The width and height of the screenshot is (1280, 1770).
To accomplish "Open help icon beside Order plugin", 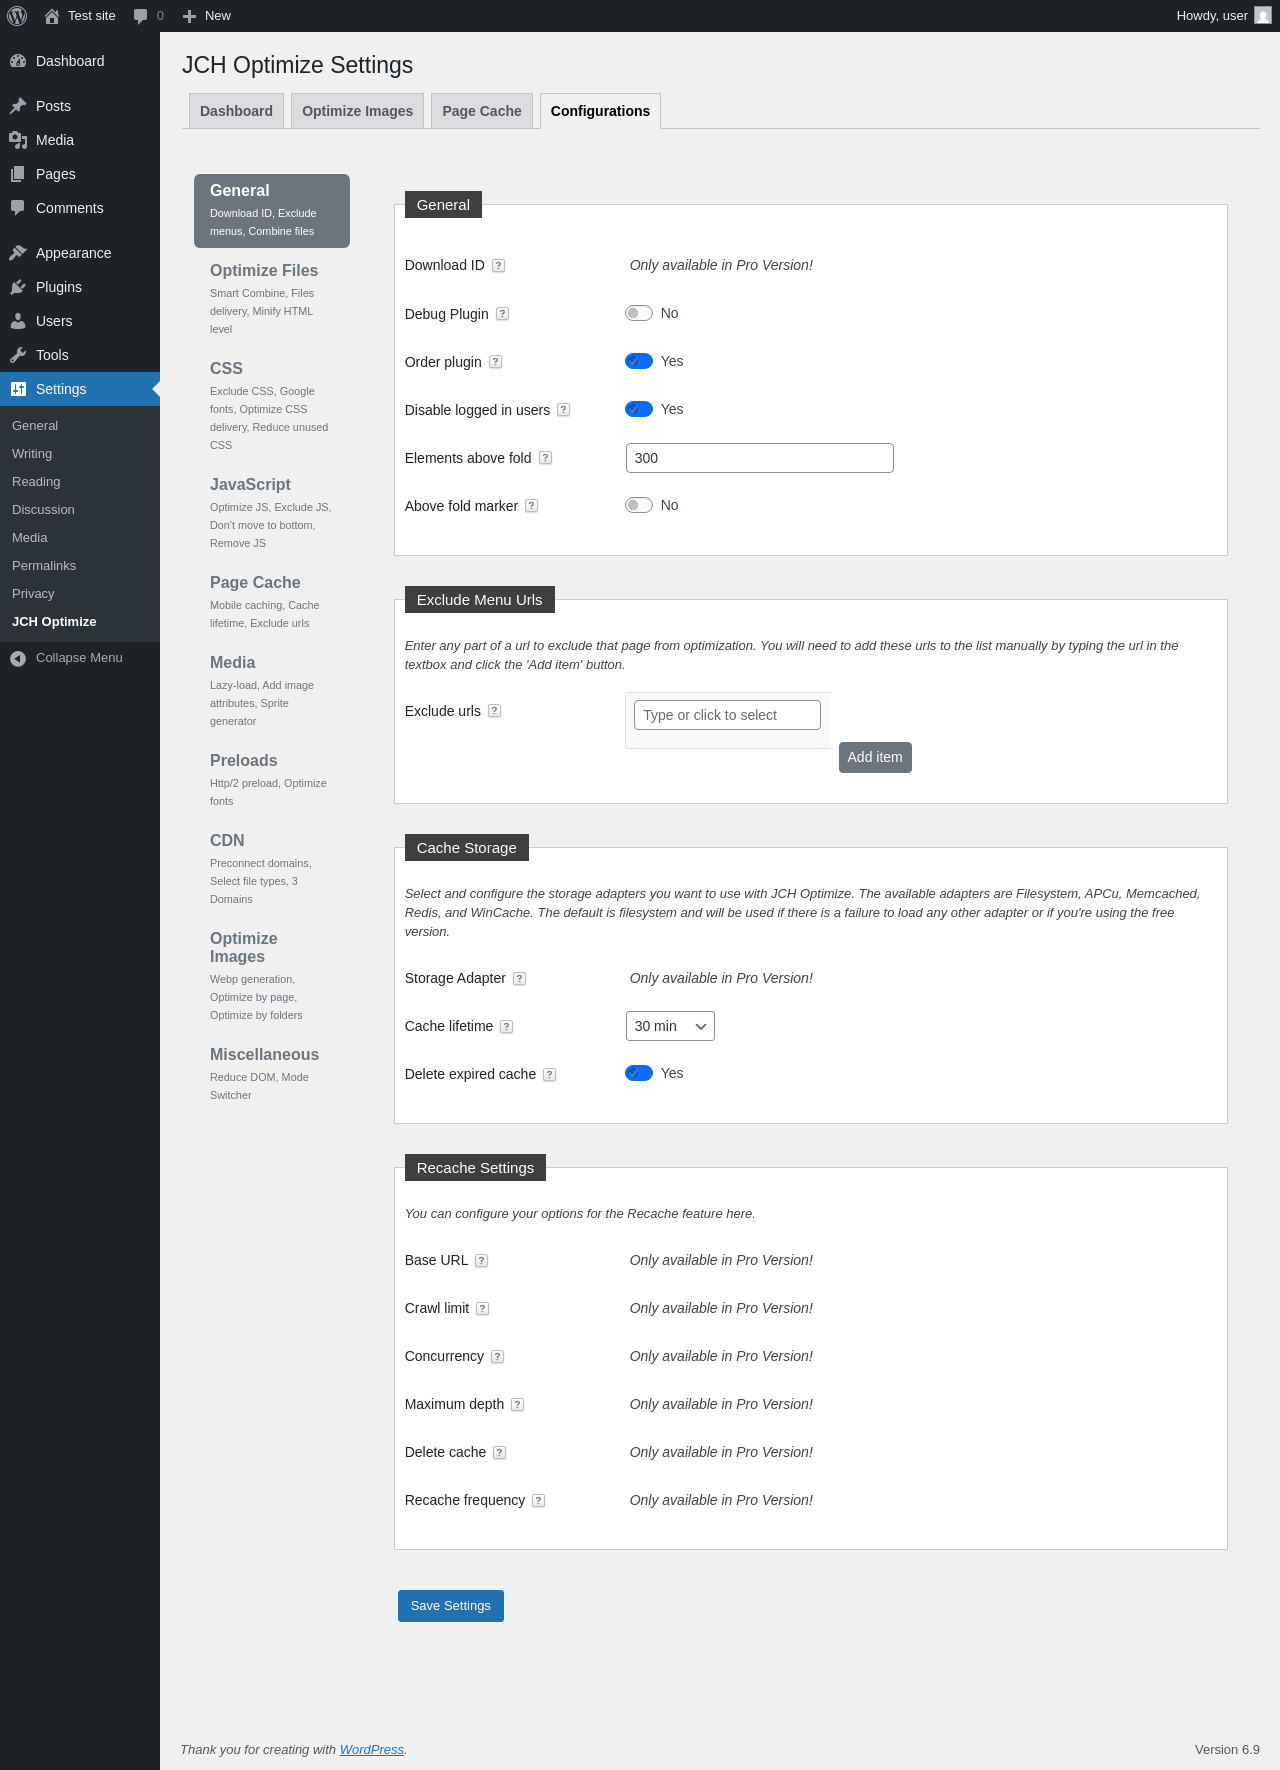I will pyautogui.click(x=495, y=362).
